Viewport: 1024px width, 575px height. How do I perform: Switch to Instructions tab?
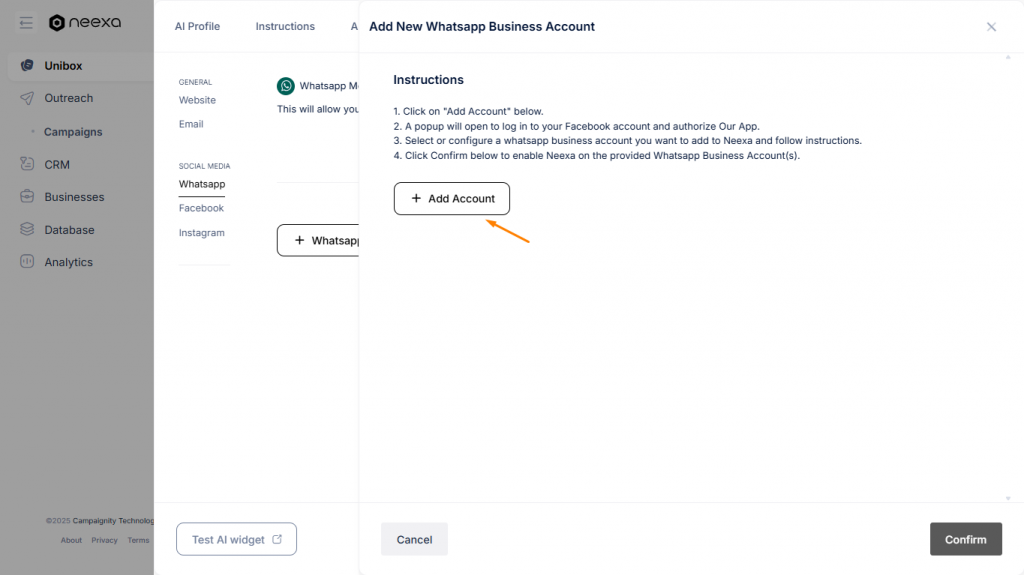point(285,26)
